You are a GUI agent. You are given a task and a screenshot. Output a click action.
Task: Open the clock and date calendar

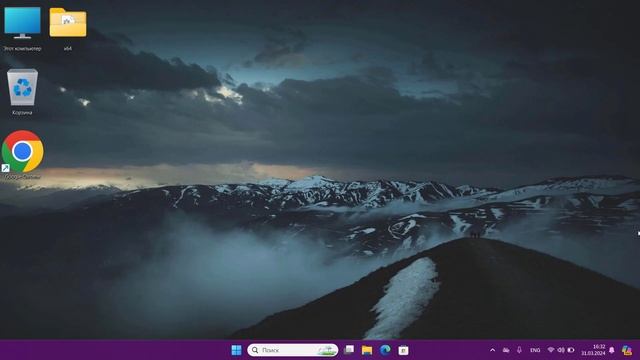coord(593,350)
